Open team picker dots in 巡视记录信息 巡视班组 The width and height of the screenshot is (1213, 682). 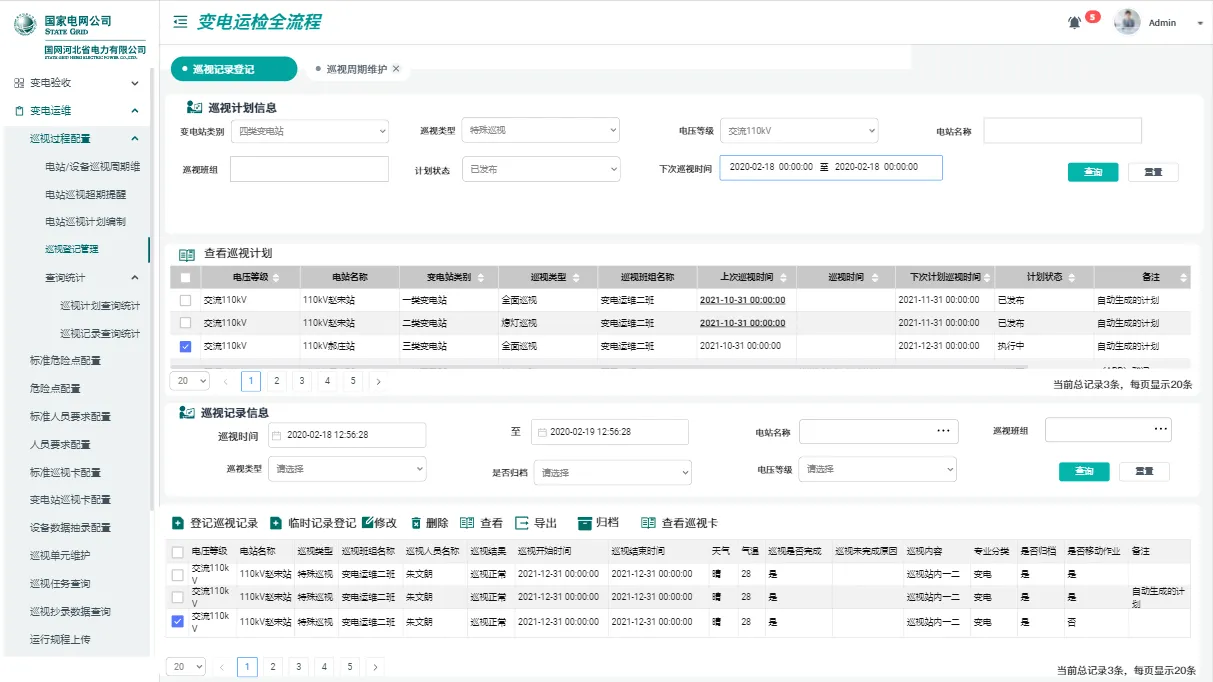coord(1160,429)
